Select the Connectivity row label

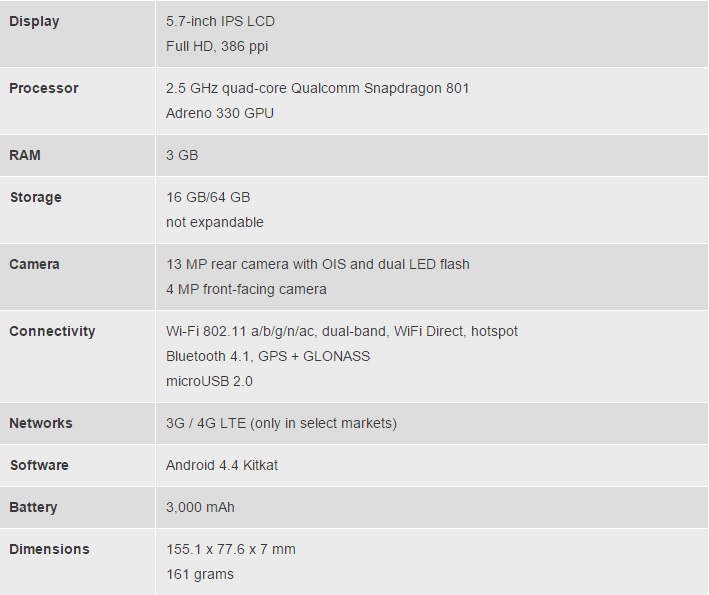coord(52,331)
